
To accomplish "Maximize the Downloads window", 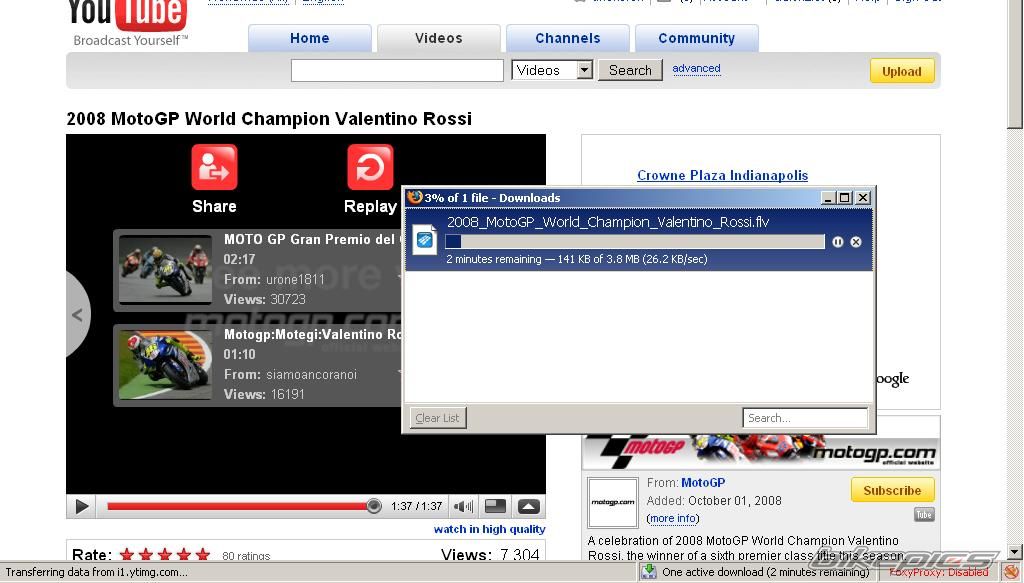I will tap(845, 198).
